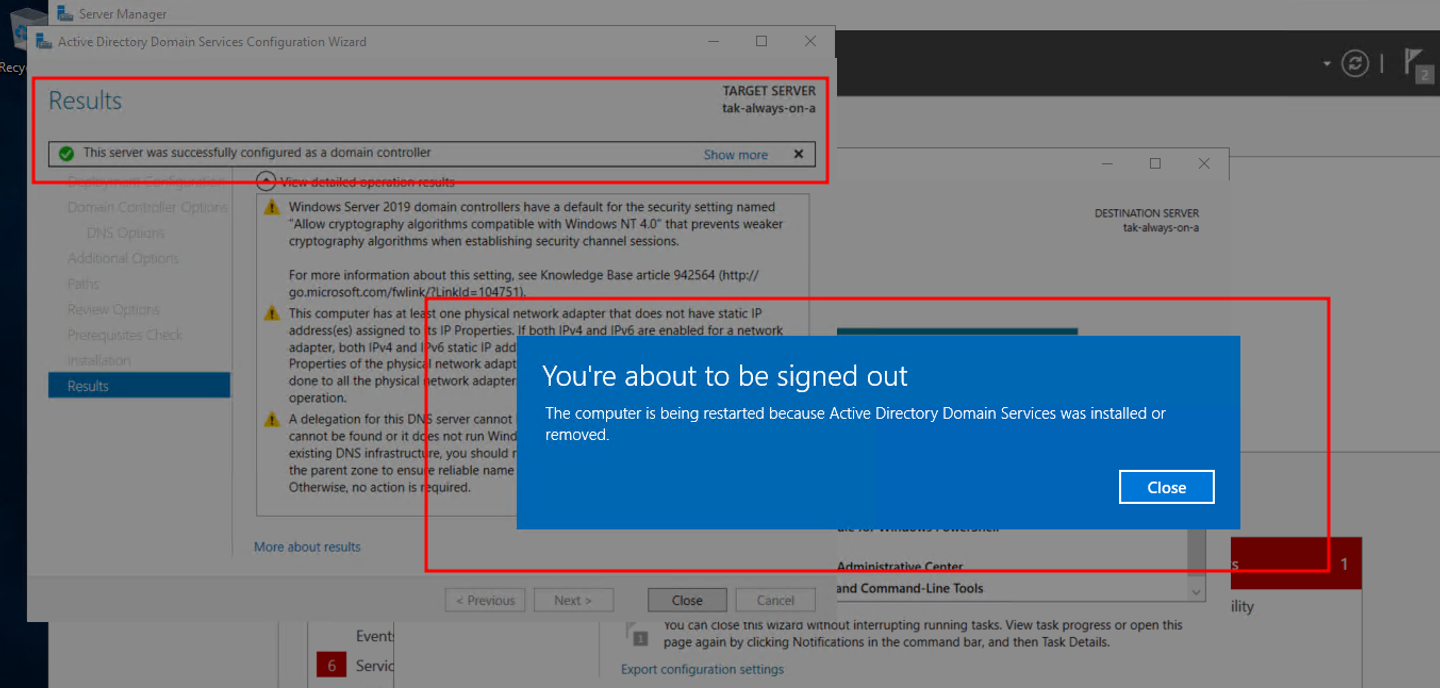Open dropdown arrow beside refresh icon
Screen dimensions: 1440x688
coord(1327,63)
